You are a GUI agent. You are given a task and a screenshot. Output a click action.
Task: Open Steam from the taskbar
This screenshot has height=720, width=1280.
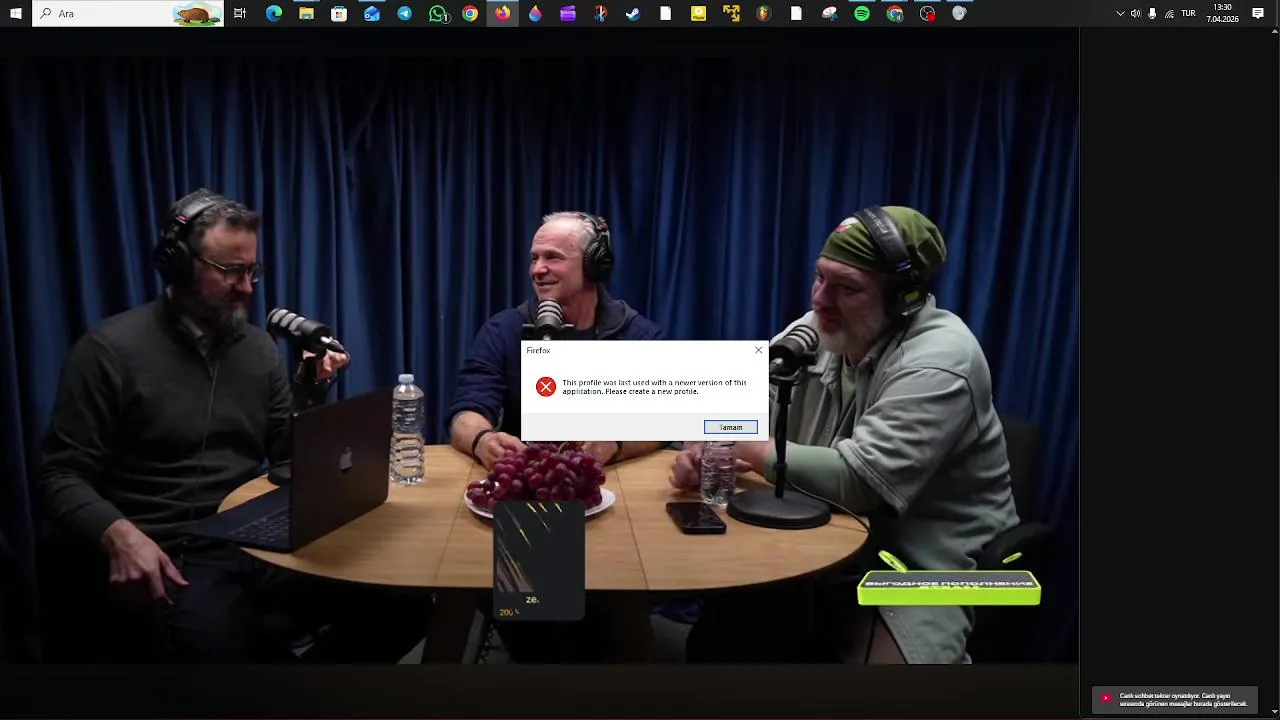pyautogui.click(x=633, y=13)
